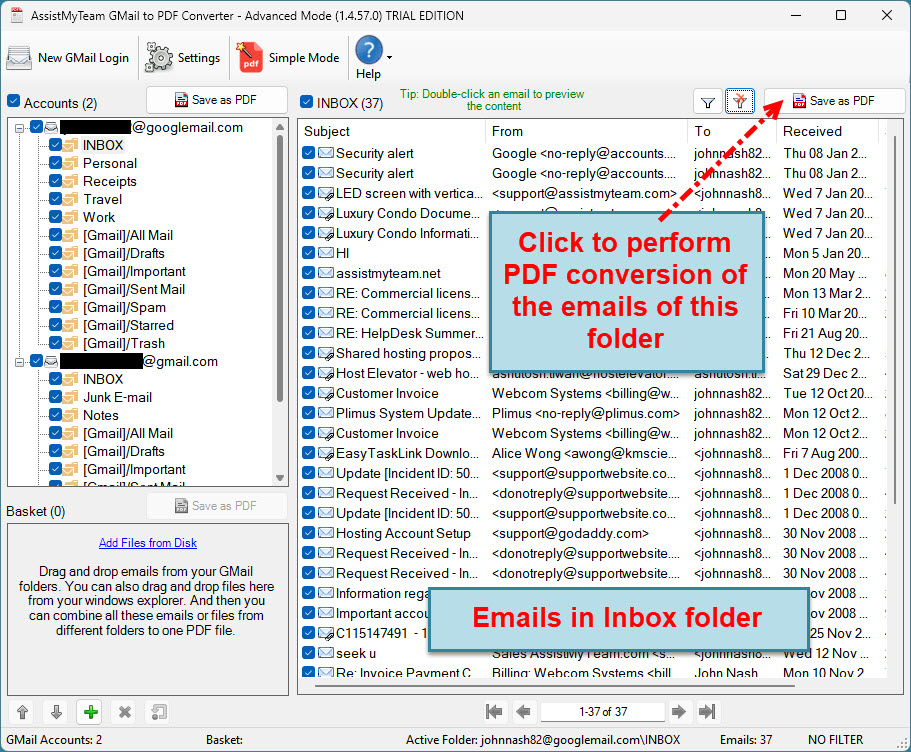Viewport: 911px width, 752px height.
Task: Collapse the gmail.com account tree
Action: (x=20, y=361)
